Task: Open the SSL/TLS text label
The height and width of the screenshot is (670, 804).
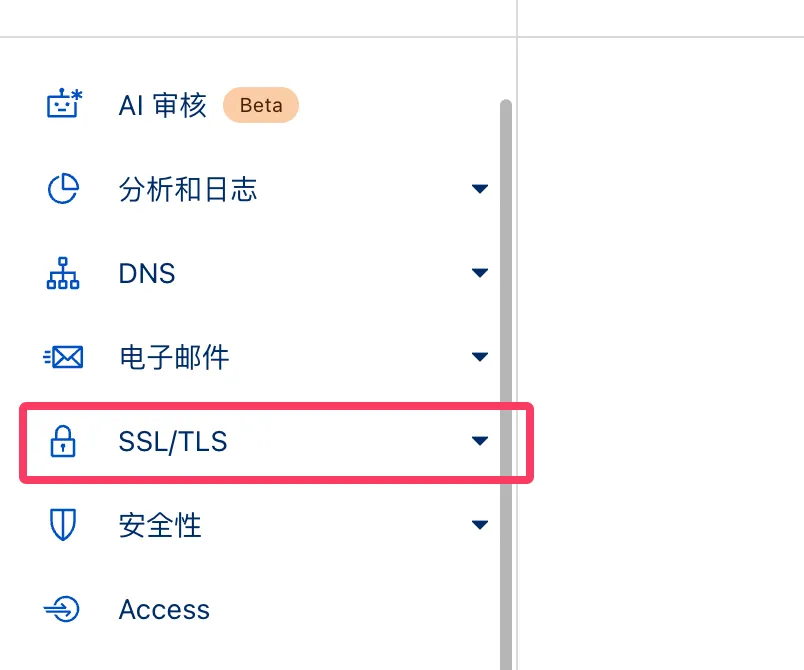Action: point(173,441)
